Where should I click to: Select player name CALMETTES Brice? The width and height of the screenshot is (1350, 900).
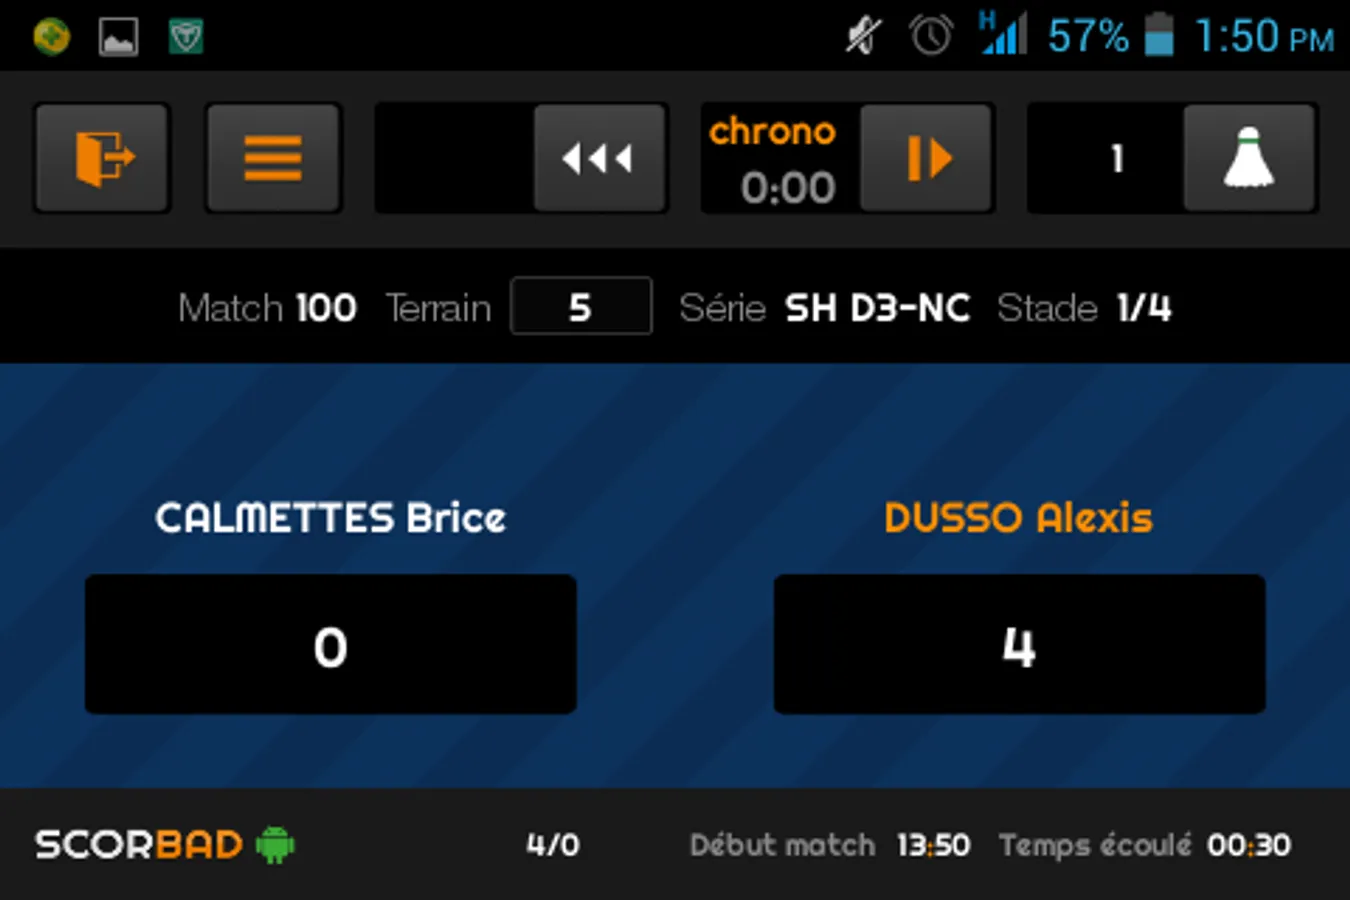click(330, 518)
